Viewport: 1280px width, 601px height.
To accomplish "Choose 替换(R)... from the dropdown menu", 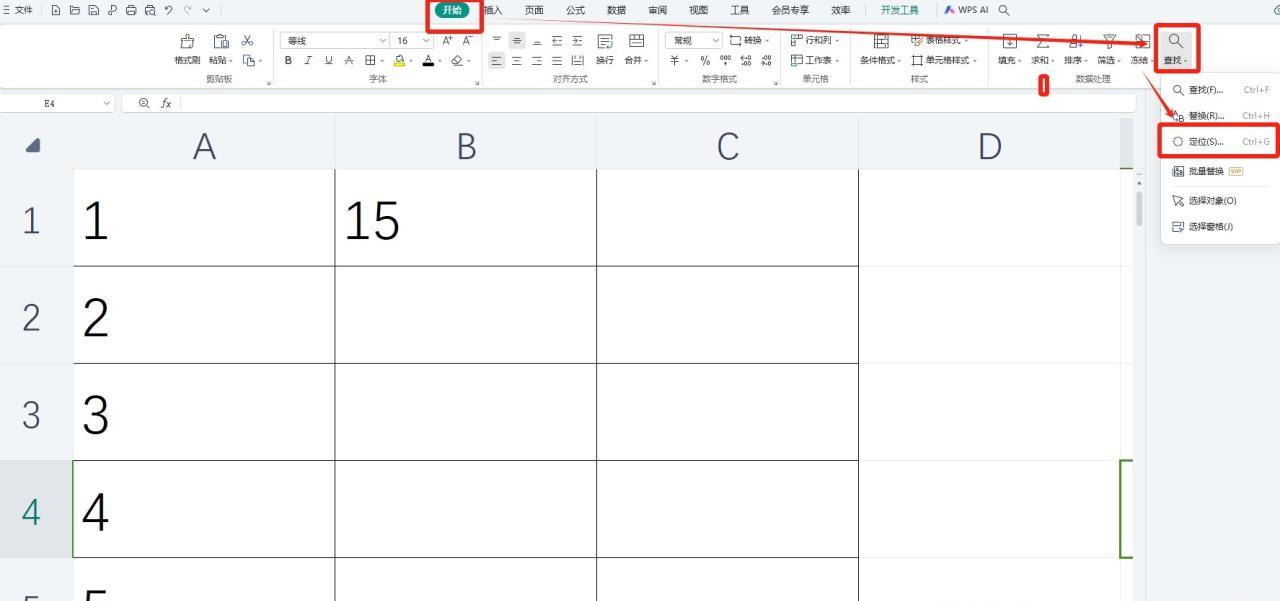I will 1220,116.
